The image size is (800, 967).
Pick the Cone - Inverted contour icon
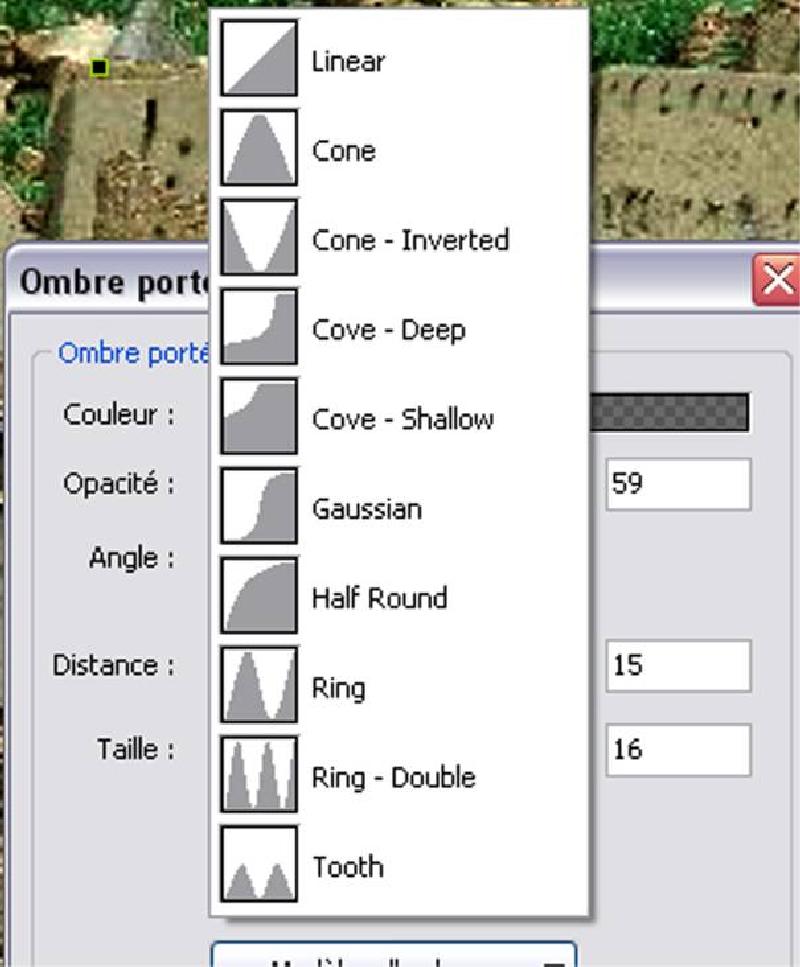click(259, 237)
